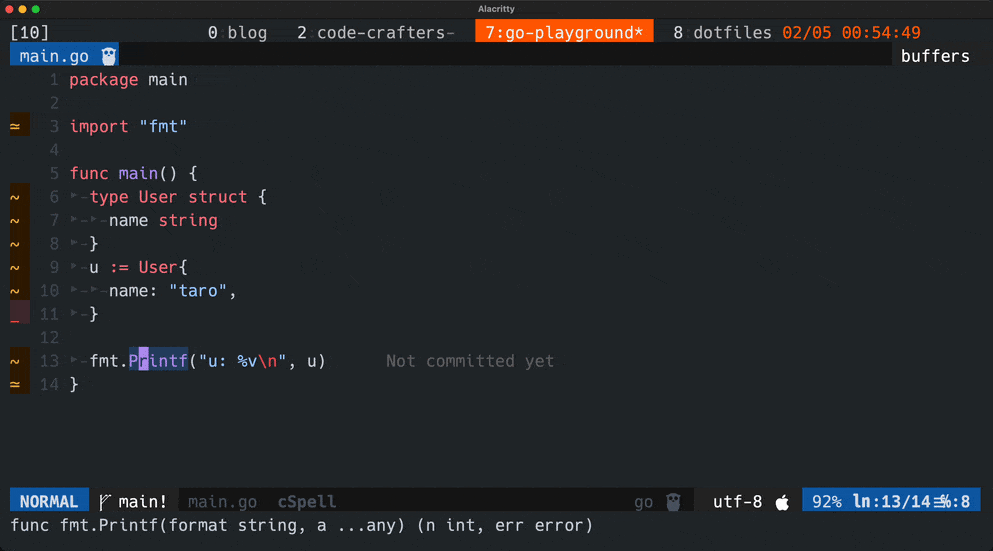993x551 pixels.
Task: Place cursor on Printf in line 13
Action: 158,361
